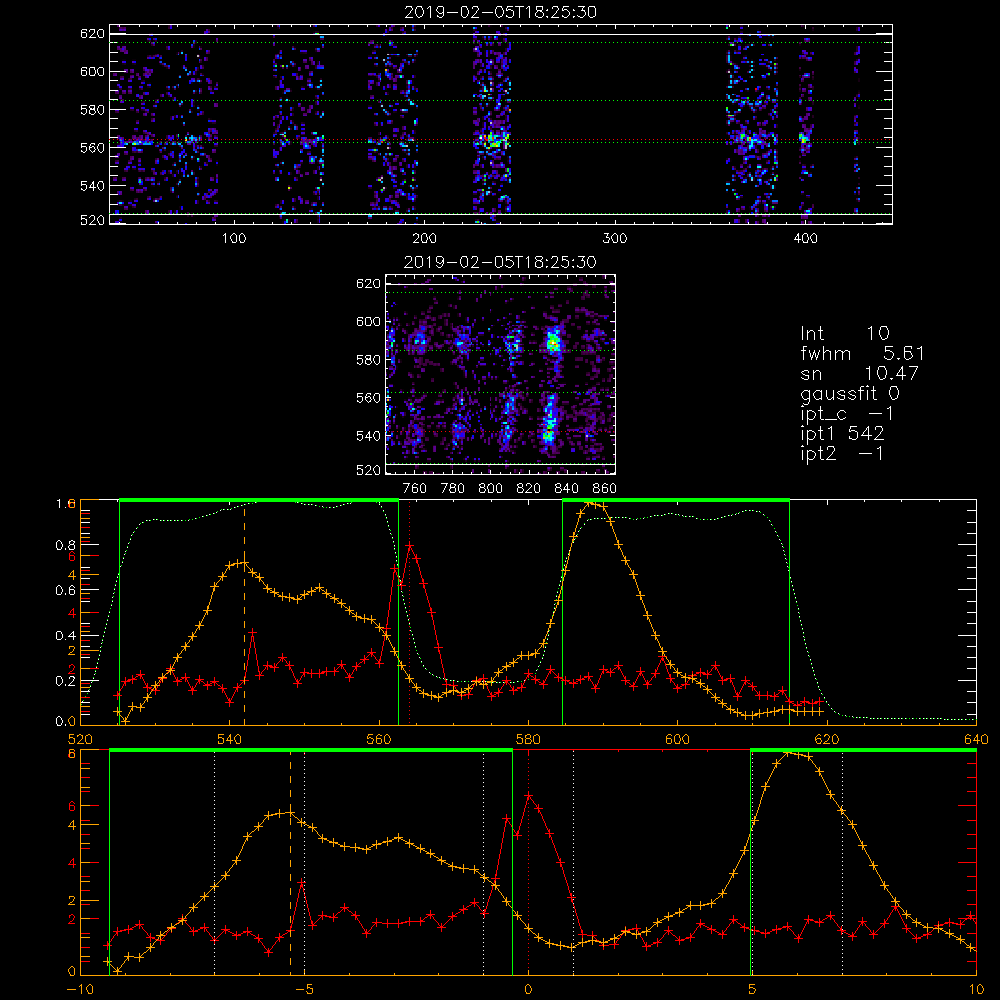Click x-axis label -5 on bottom plot
1000x1000 pixels.
(x=304, y=990)
